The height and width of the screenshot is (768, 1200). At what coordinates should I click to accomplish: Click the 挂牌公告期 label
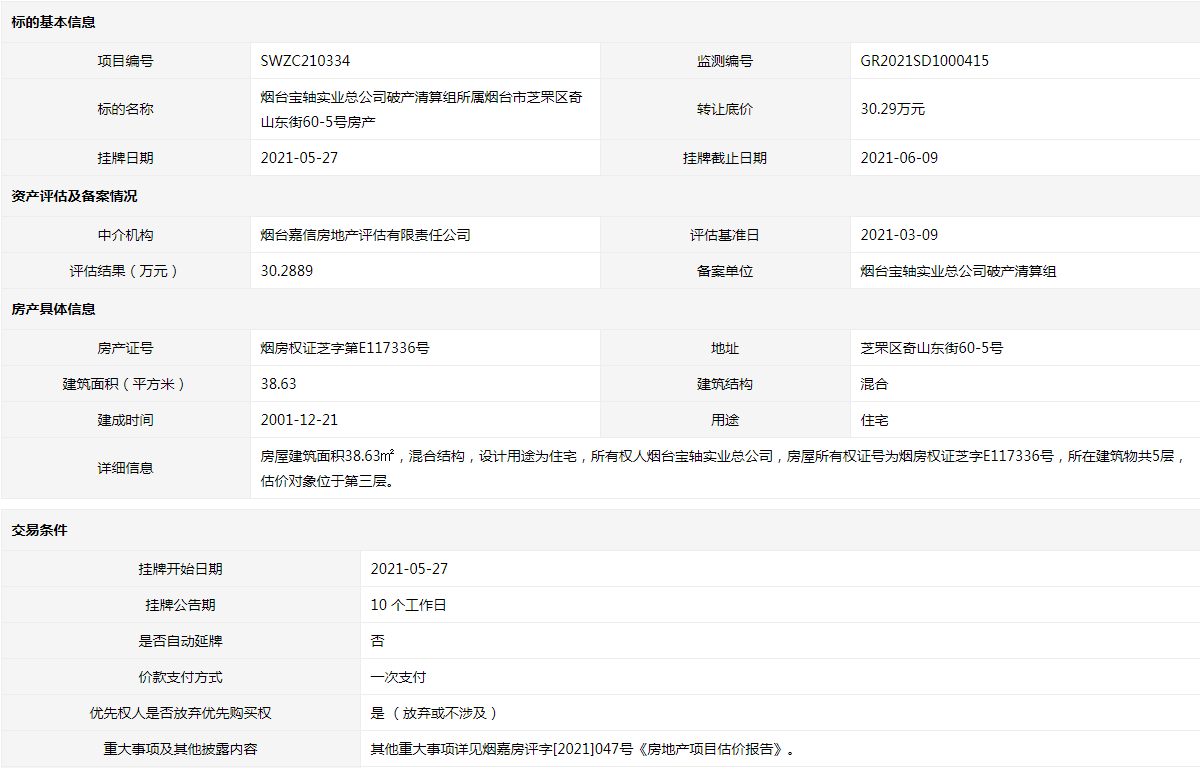click(x=181, y=605)
